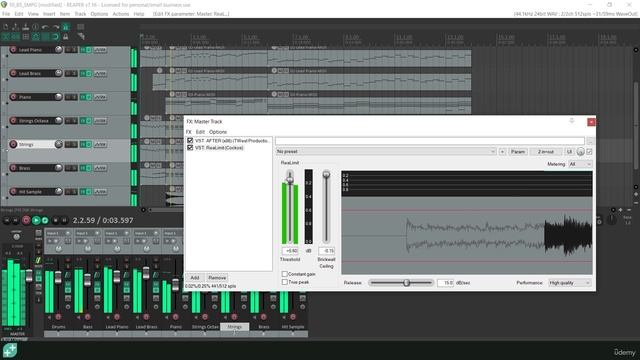640x360 pixels.
Task: Toggle the auto-crossfade toolbar icon
Action: coord(6,37)
